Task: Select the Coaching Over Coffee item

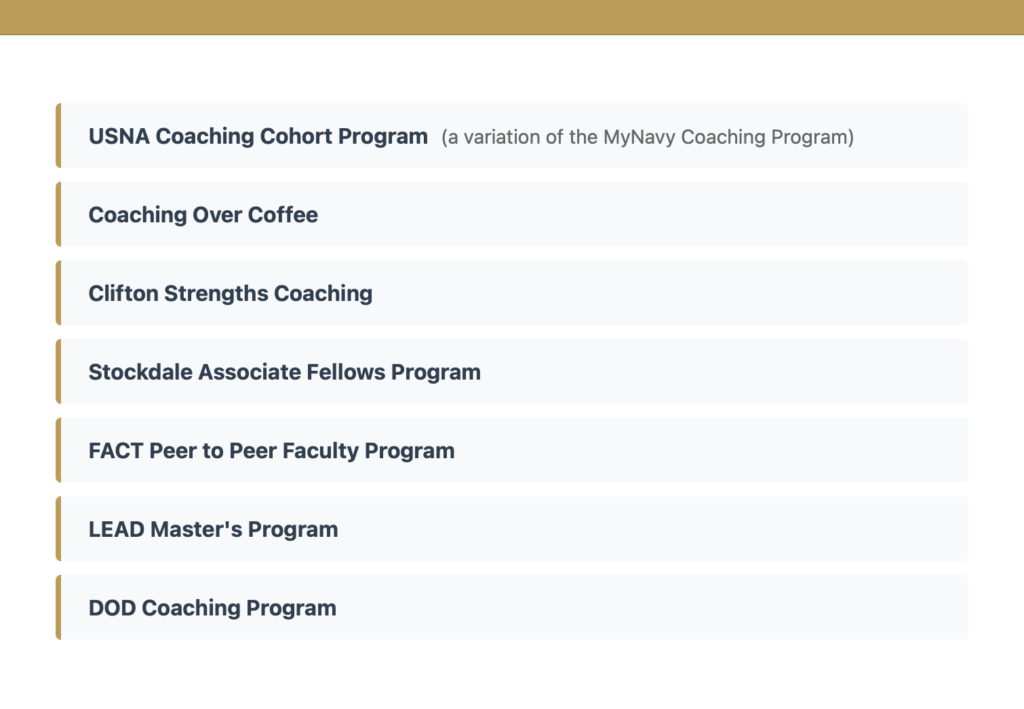Action: [203, 215]
